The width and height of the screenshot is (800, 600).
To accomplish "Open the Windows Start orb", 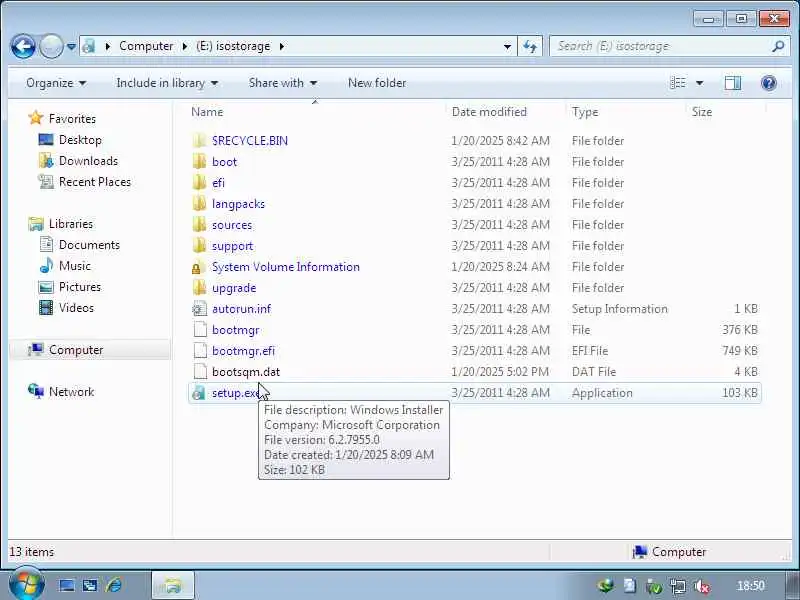I will coord(26,585).
